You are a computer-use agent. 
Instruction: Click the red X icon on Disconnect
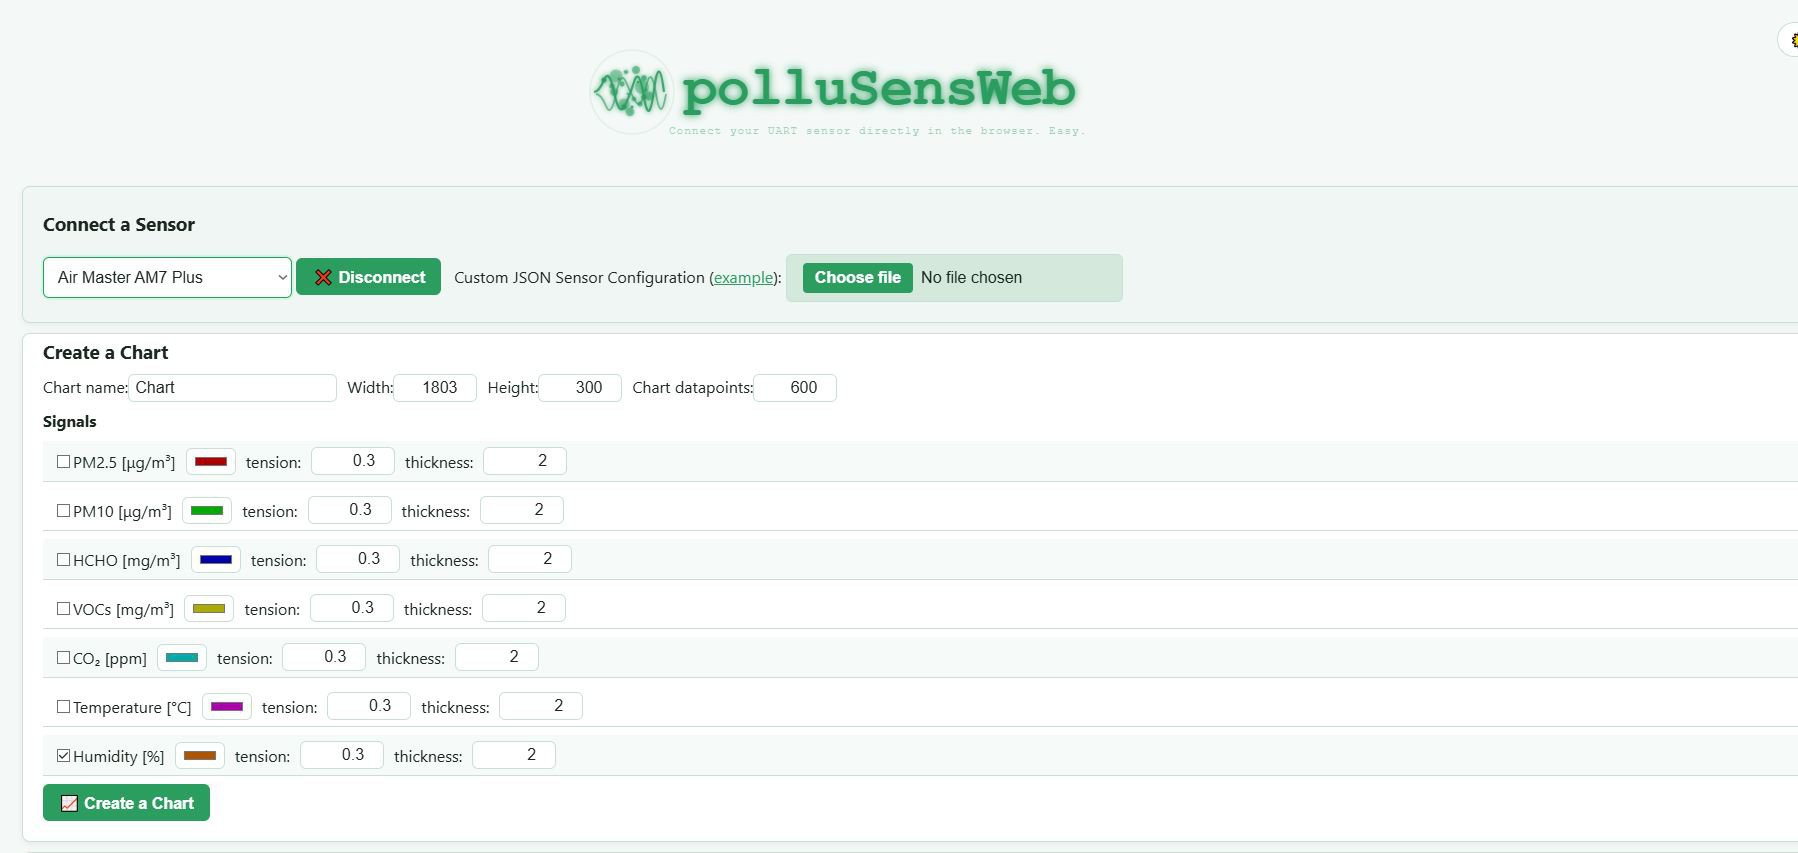(x=323, y=277)
